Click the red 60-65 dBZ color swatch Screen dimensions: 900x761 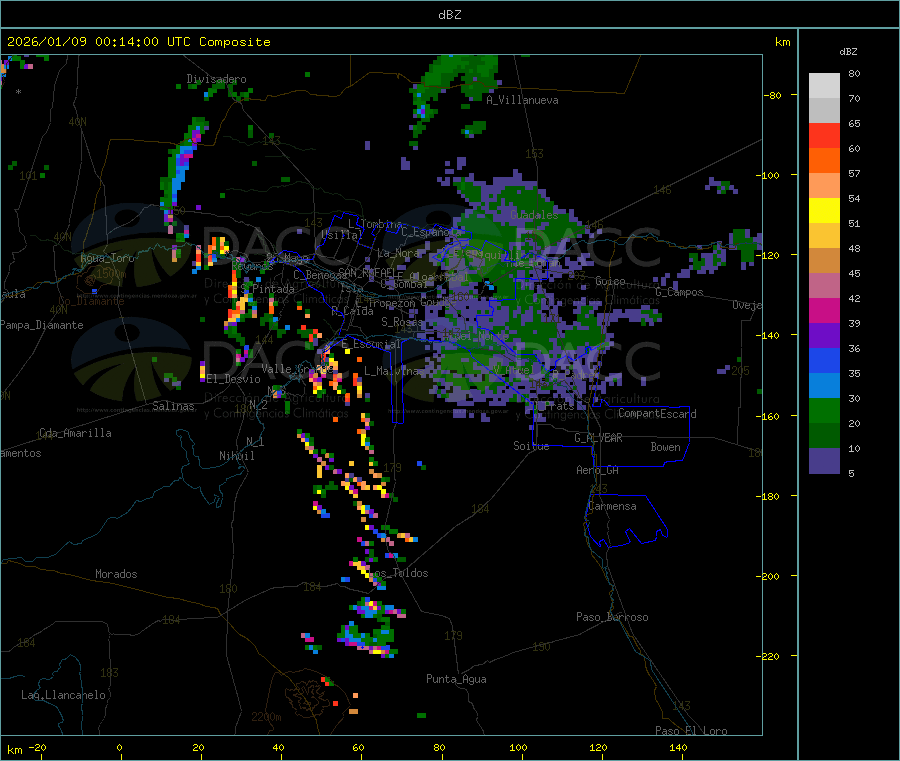pos(824,135)
